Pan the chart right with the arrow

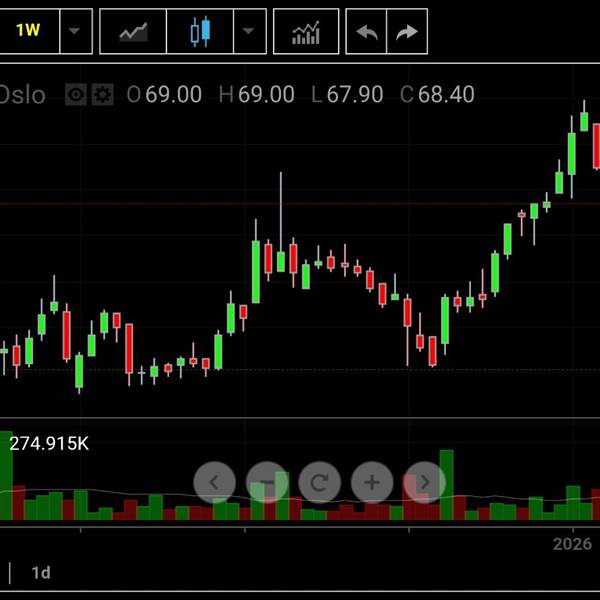[x=424, y=482]
